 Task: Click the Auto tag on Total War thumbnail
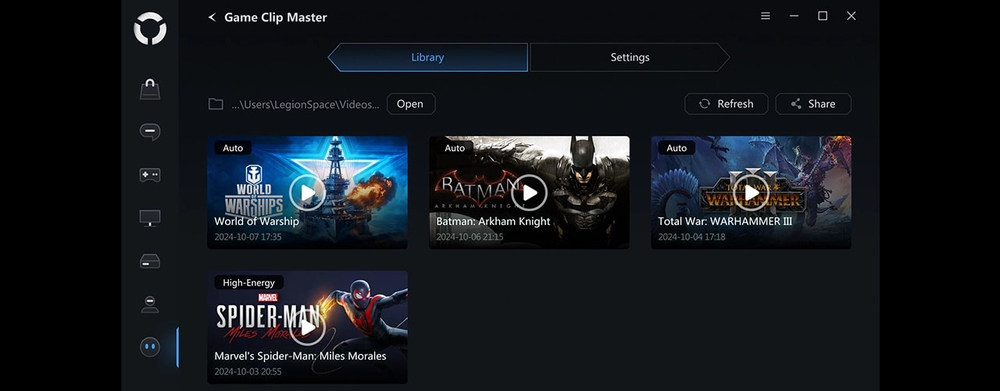(x=677, y=148)
